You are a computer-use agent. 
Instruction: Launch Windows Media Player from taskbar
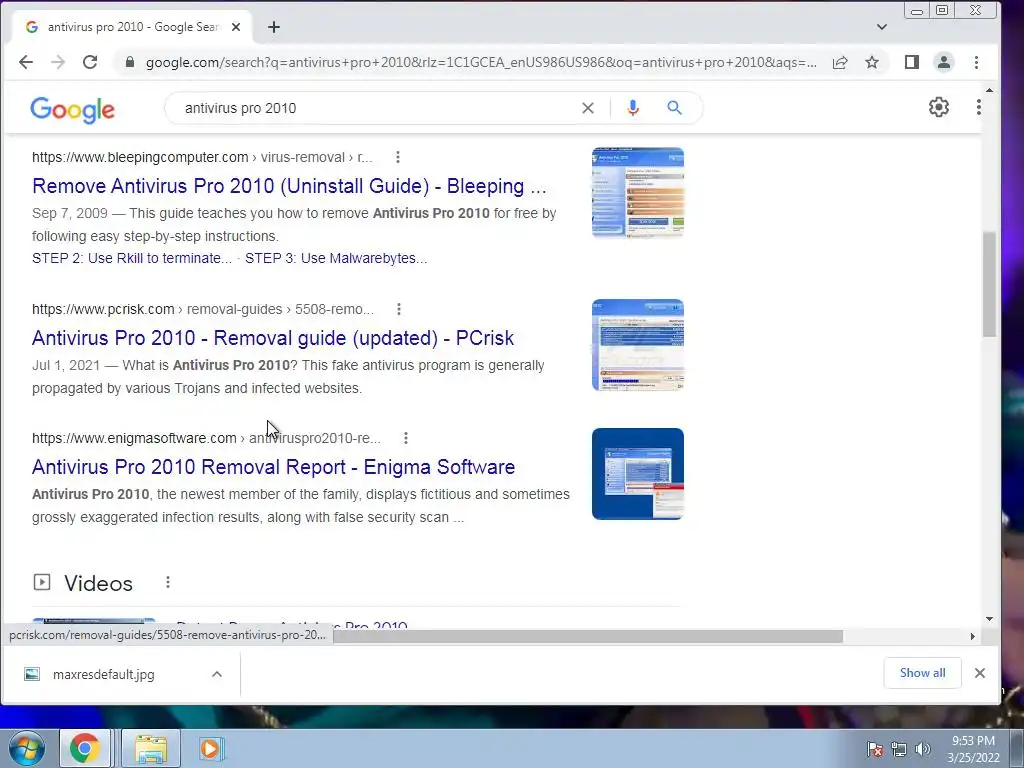(211, 748)
